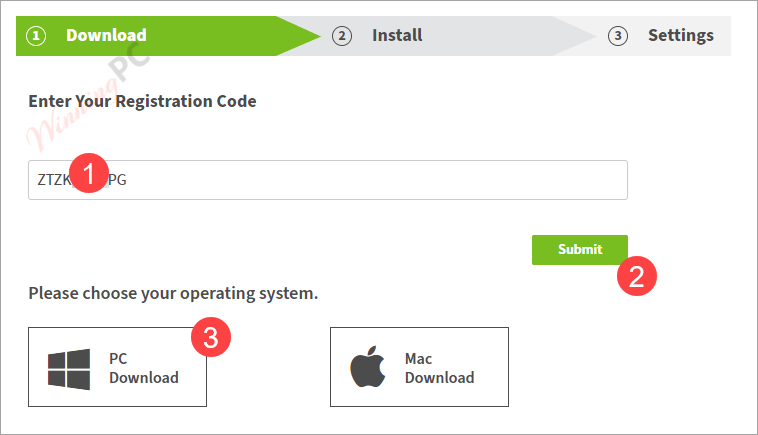758x435 pixels.
Task: Click the circled 1 step icon
Action: click(x=36, y=36)
